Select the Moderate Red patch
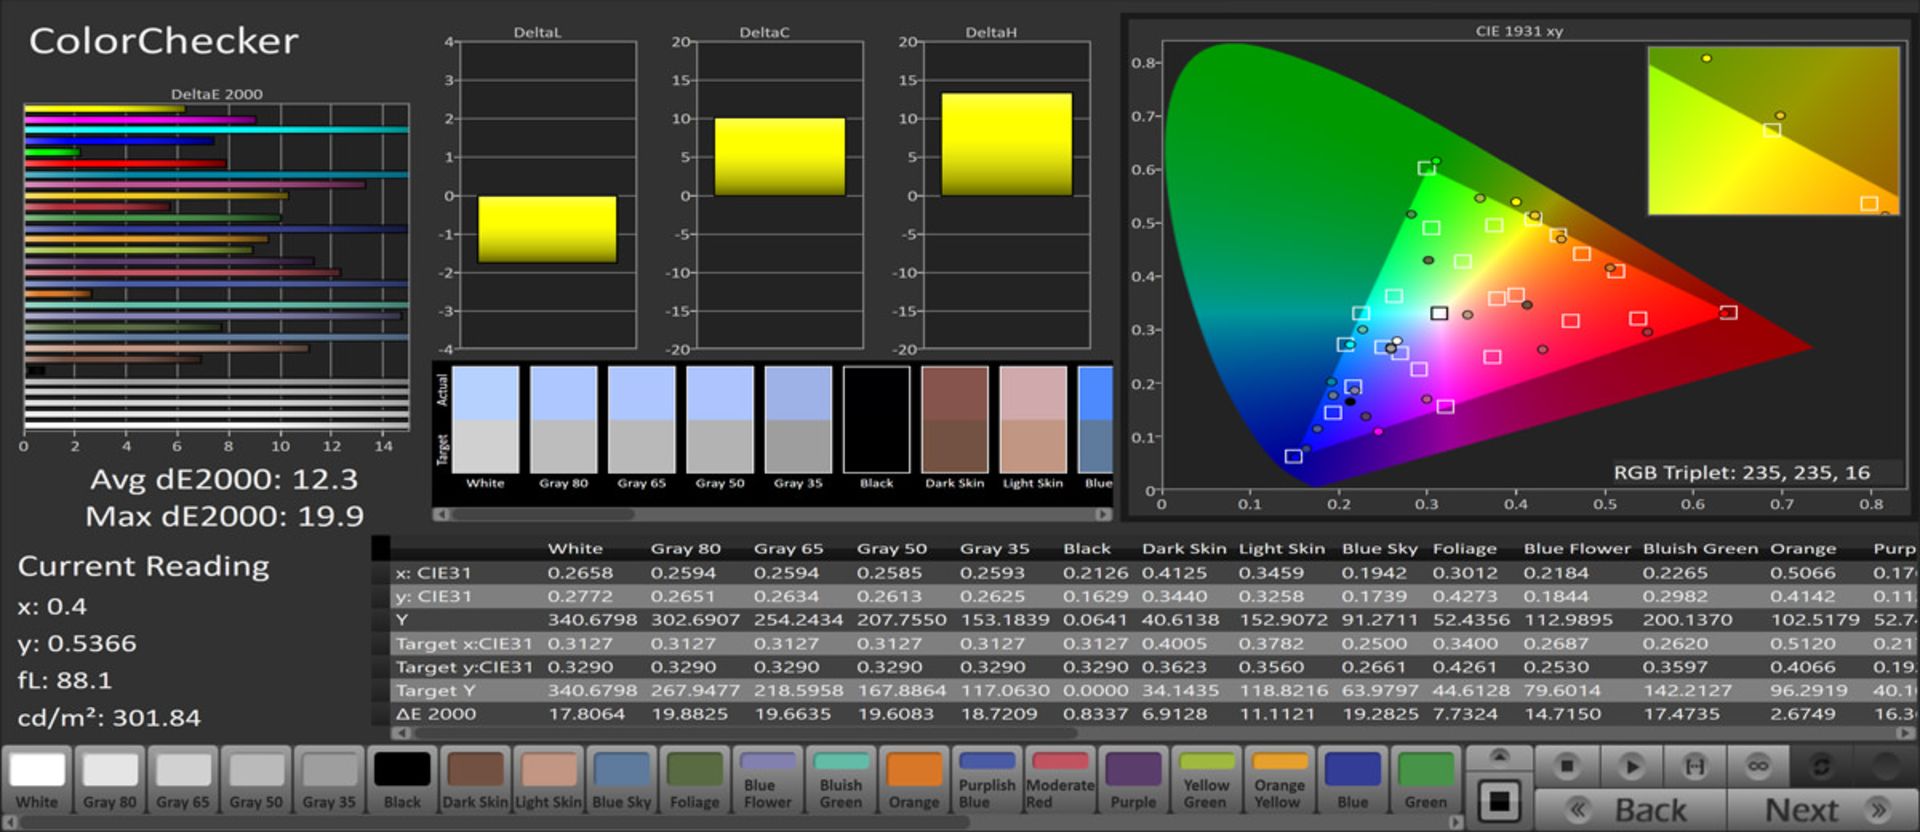This screenshot has height=832, width=1920. (x=1059, y=780)
